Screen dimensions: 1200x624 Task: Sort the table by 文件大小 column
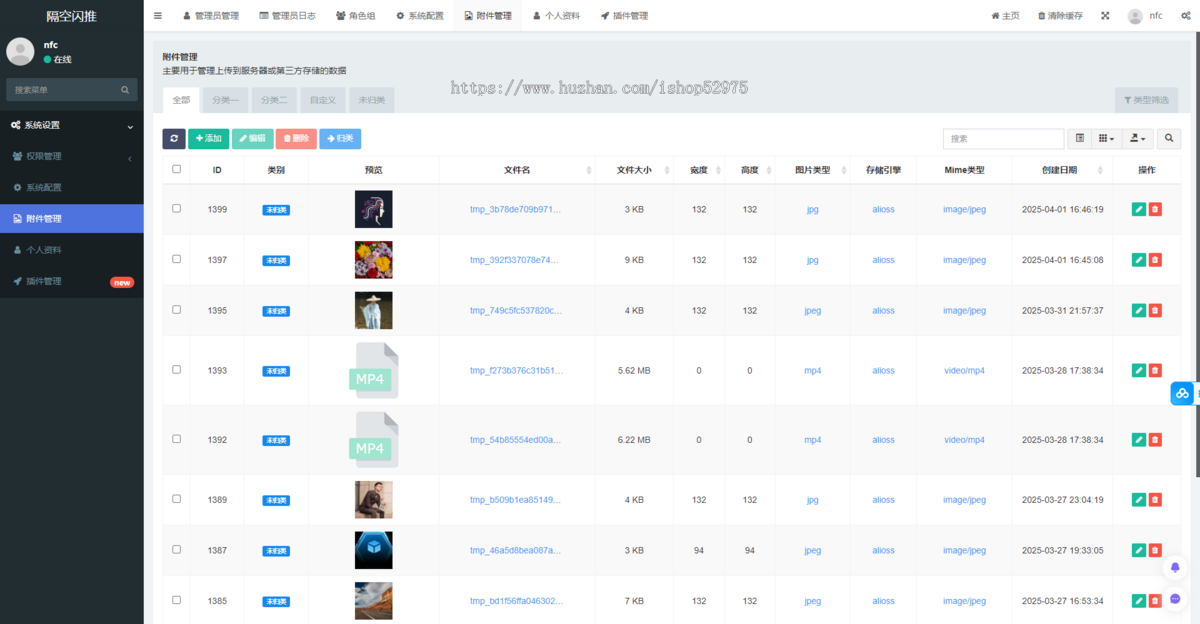[634, 170]
